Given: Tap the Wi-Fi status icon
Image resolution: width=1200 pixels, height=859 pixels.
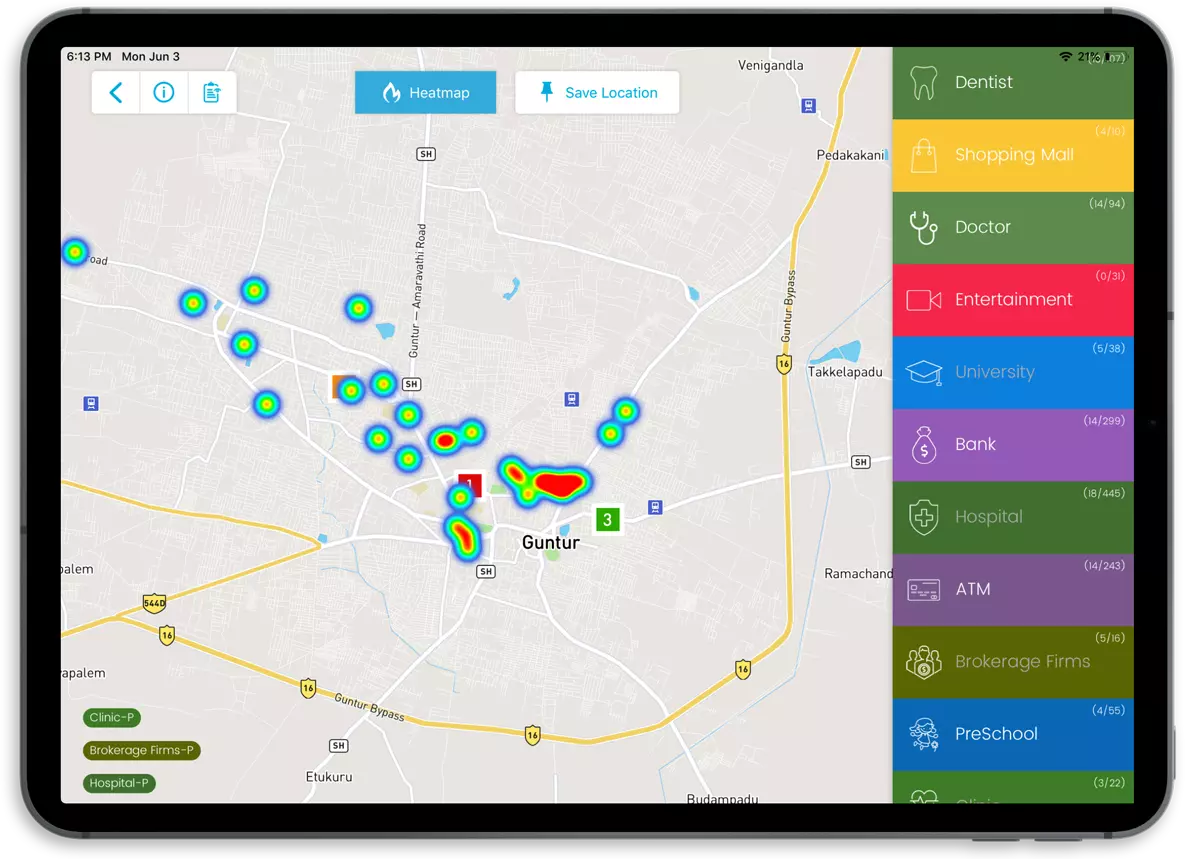Looking at the screenshot, I should point(1066,57).
